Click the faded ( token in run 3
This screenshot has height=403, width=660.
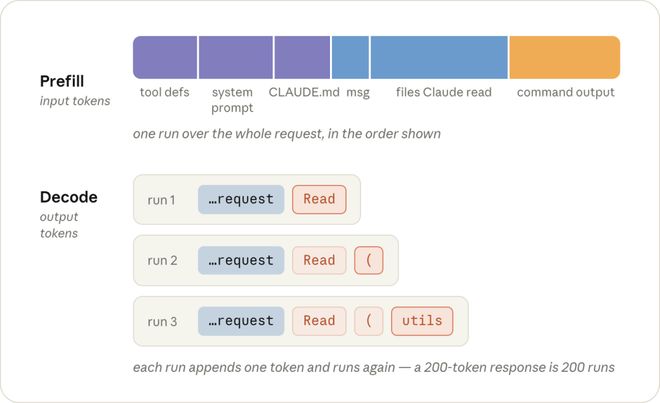[369, 321]
